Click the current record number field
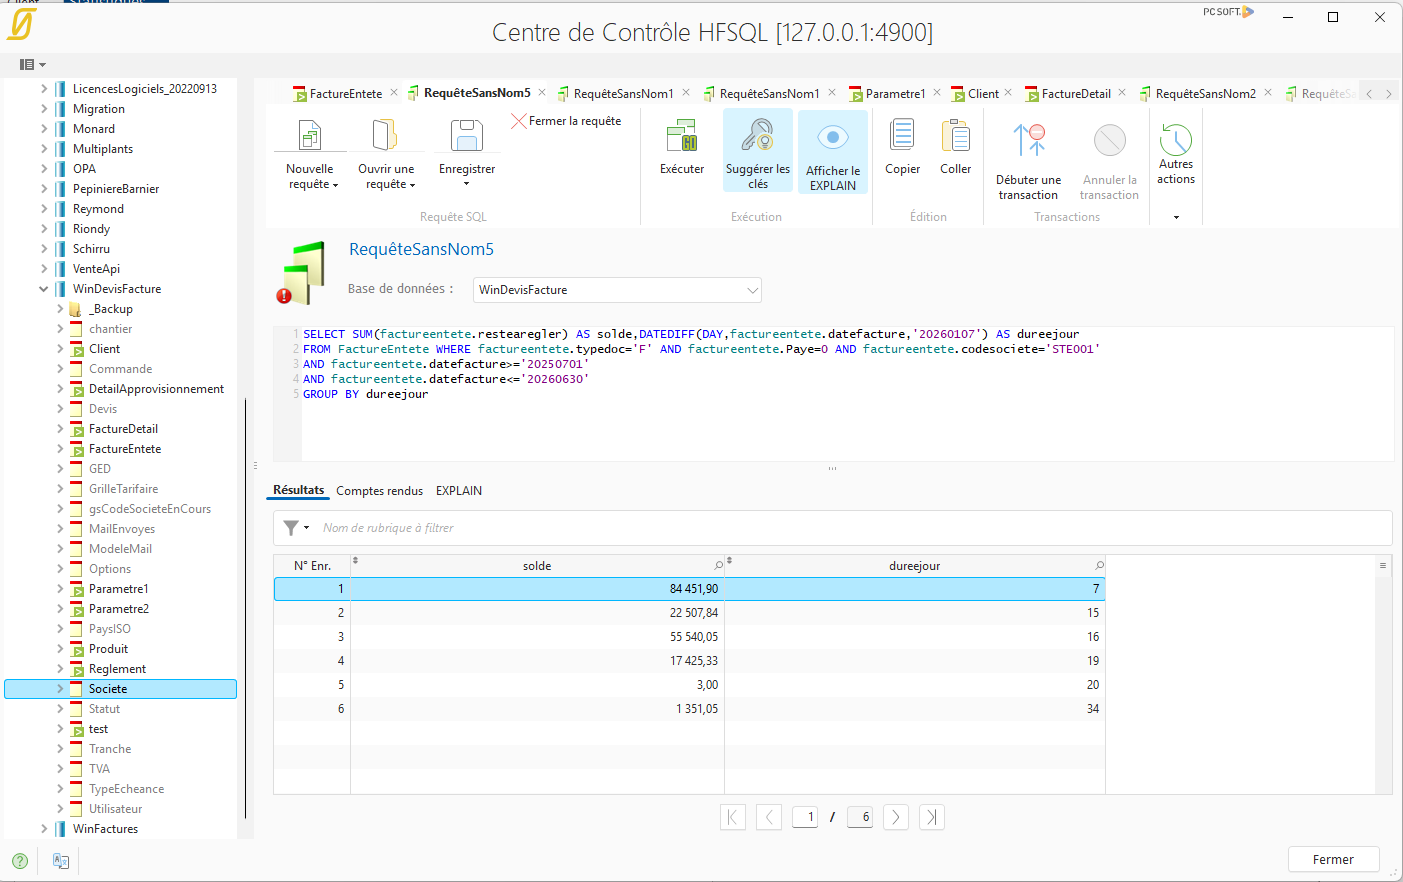 click(x=806, y=817)
